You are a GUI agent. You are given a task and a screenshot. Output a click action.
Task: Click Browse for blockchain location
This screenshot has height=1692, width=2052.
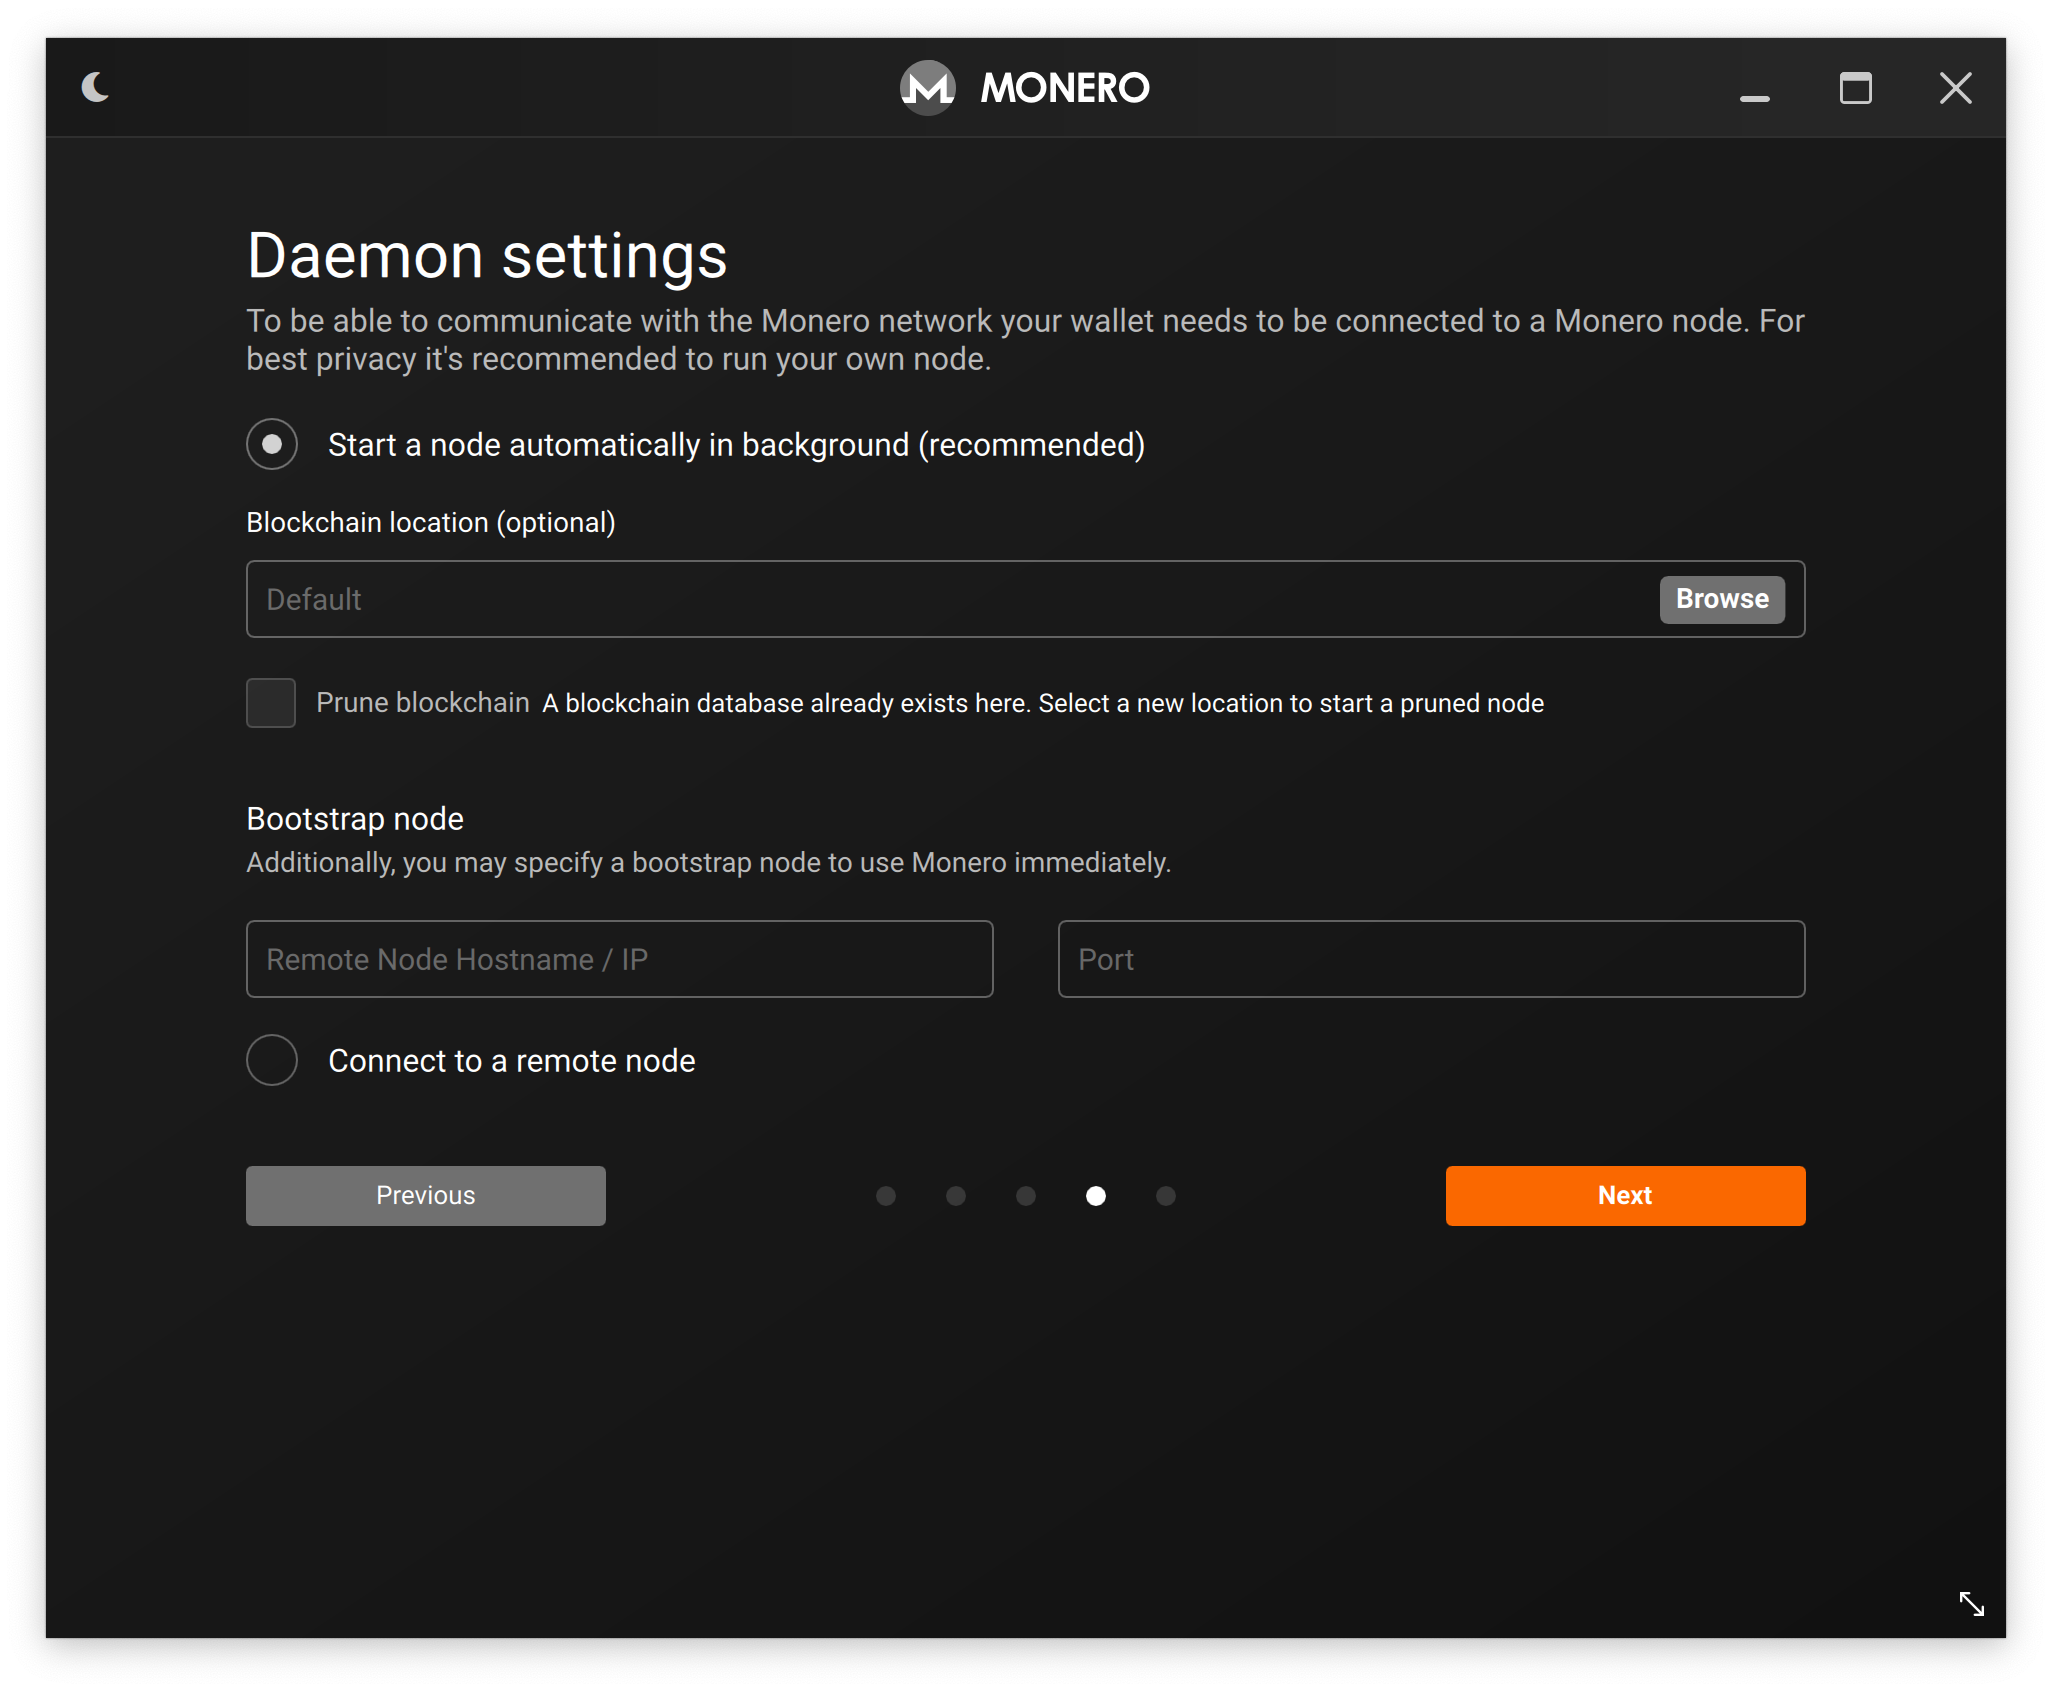point(1720,598)
